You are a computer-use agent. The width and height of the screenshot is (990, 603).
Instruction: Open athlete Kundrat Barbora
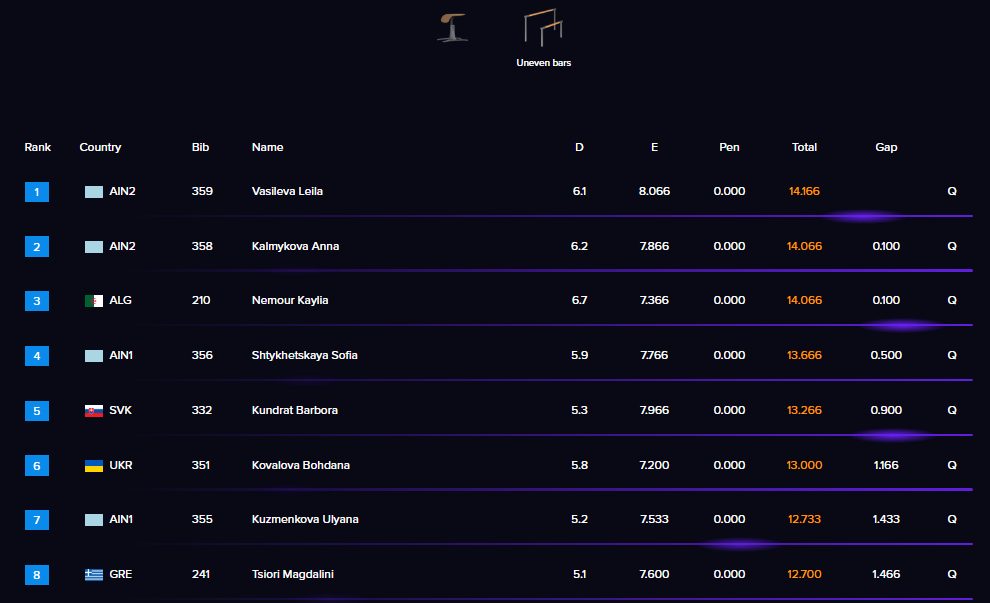pyautogui.click(x=295, y=410)
